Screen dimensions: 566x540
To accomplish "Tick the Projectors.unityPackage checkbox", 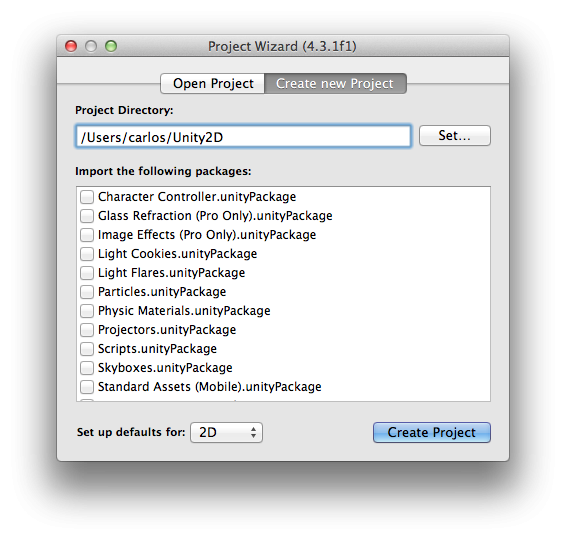I will pyautogui.click(x=87, y=330).
